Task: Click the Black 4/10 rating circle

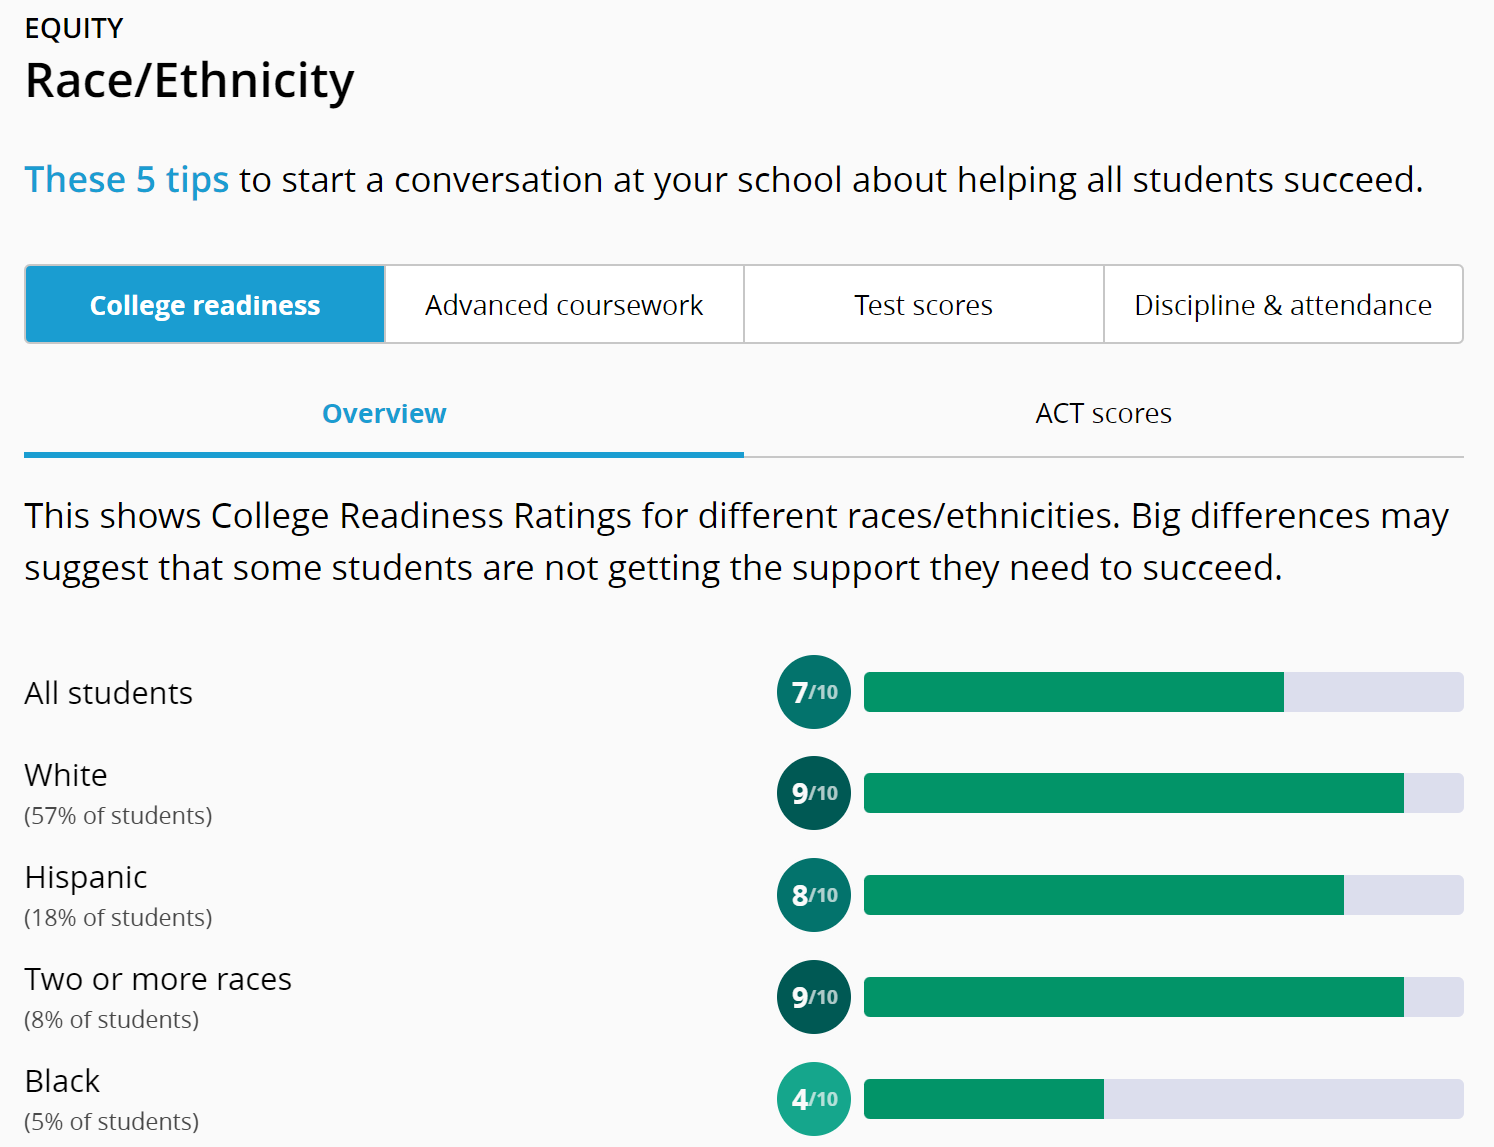Action: click(813, 1099)
